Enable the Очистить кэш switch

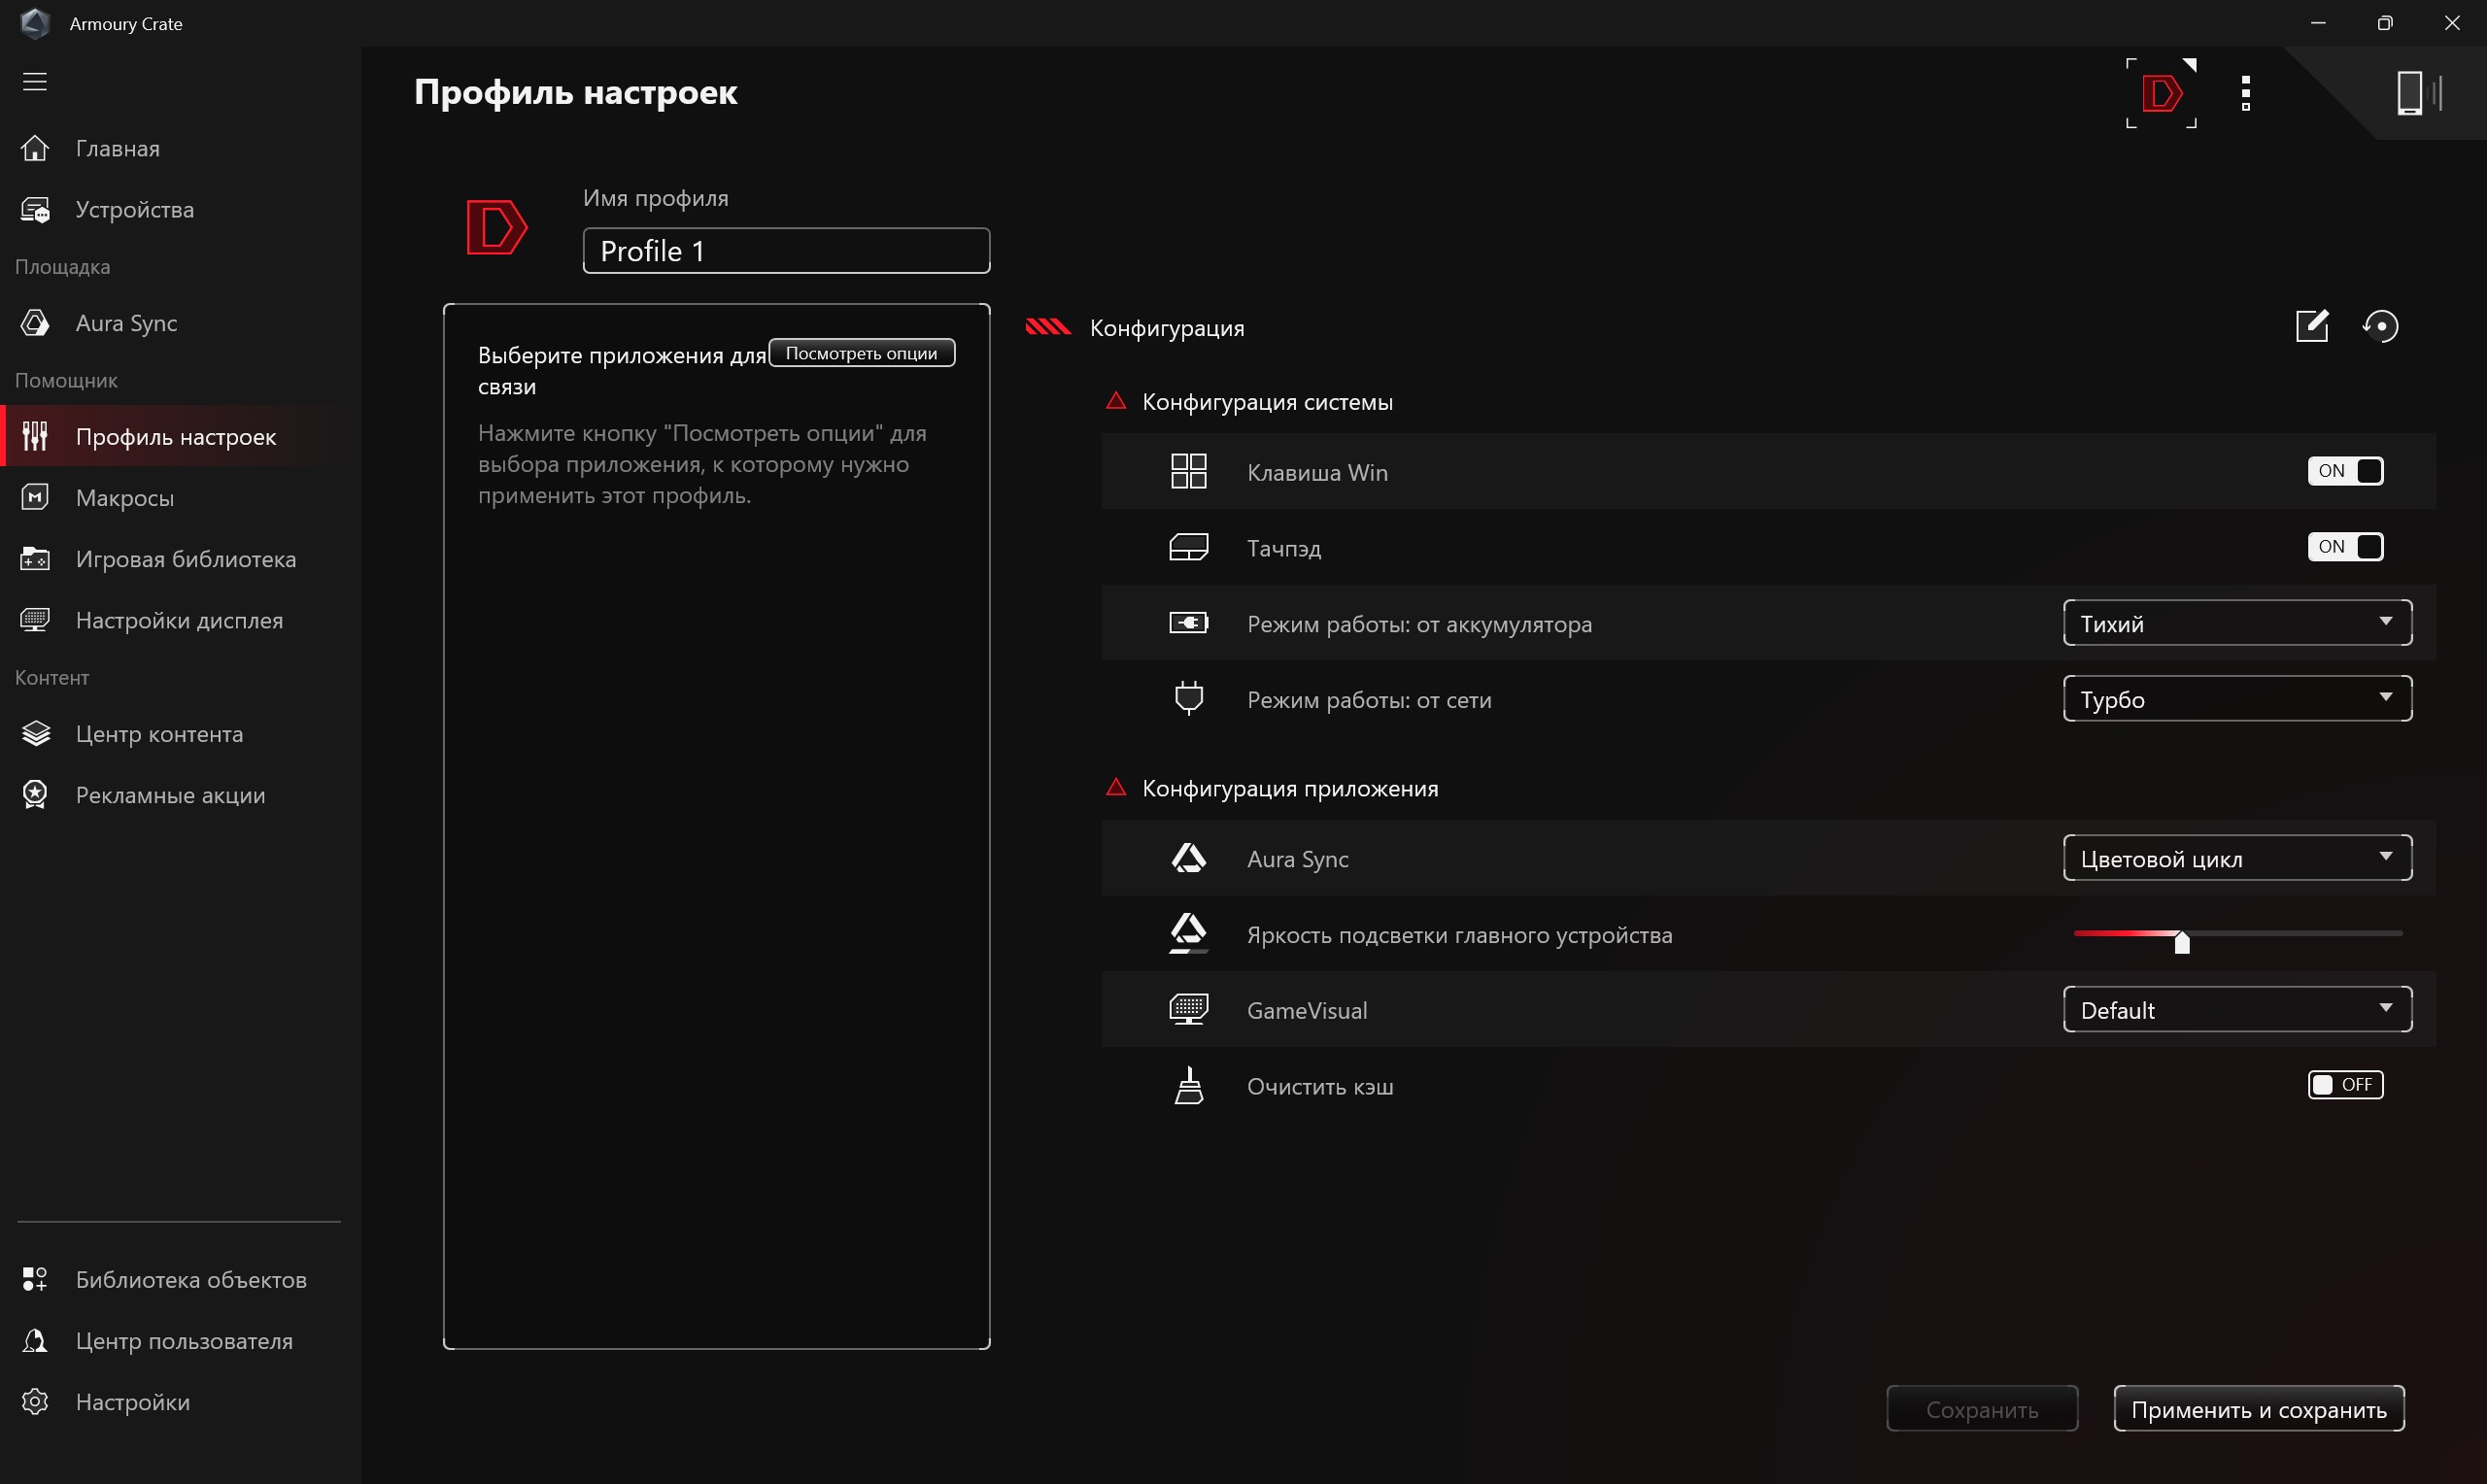pyautogui.click(x=2345, y=1085)
